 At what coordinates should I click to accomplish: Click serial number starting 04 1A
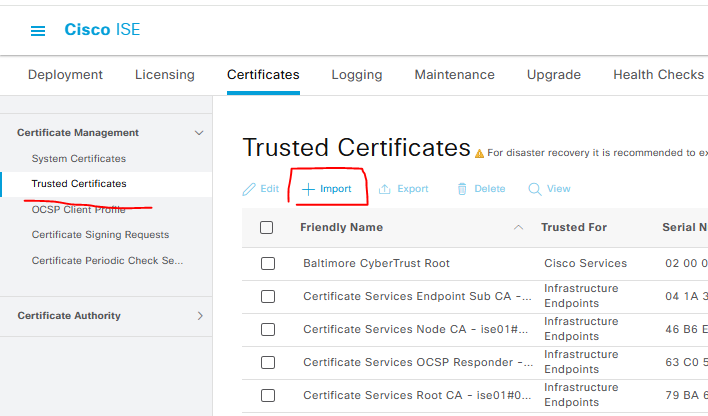[686, 296]
